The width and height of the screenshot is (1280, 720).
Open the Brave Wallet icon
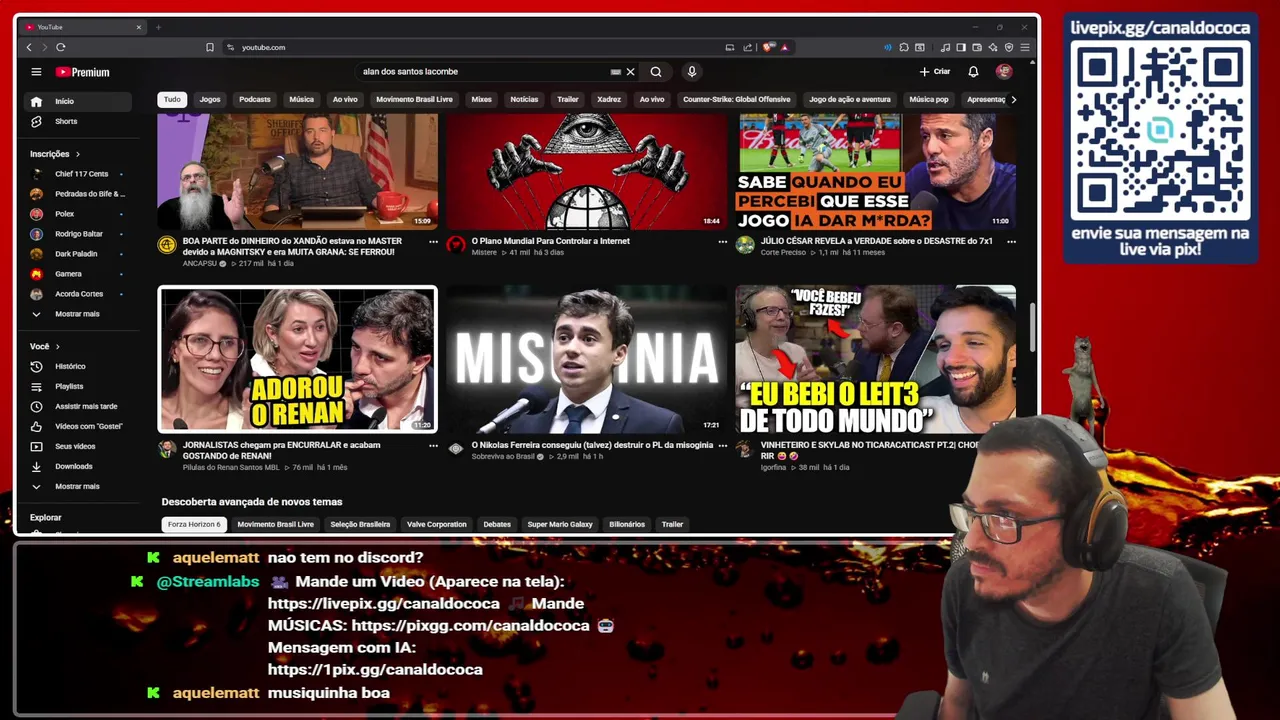click(x=978, y=47)
